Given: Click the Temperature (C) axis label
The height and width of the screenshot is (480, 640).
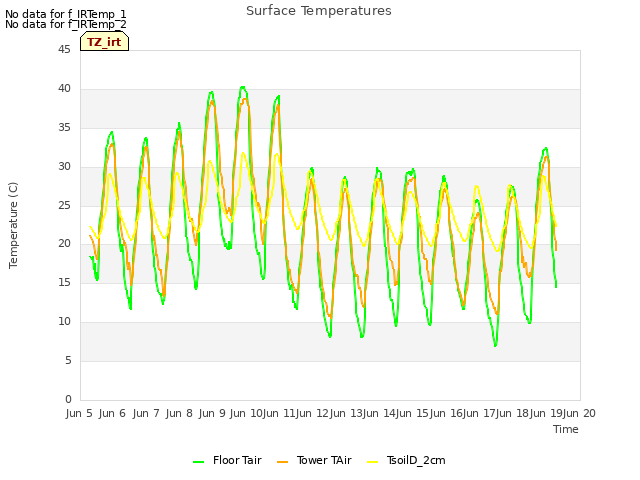Looking at the screenshot, I should click(13, 225).
